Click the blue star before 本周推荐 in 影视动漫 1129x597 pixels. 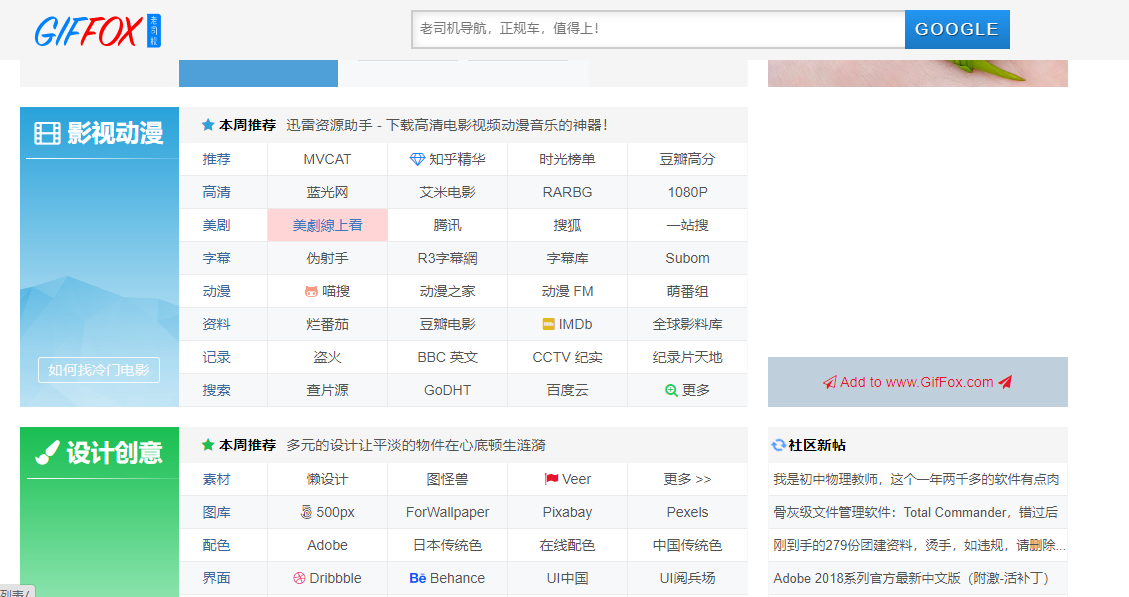click(208, 125)
